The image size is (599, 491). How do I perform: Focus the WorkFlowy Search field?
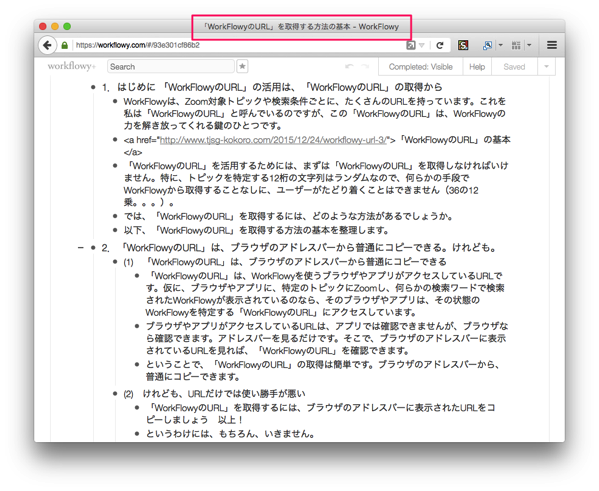point(171,66)
